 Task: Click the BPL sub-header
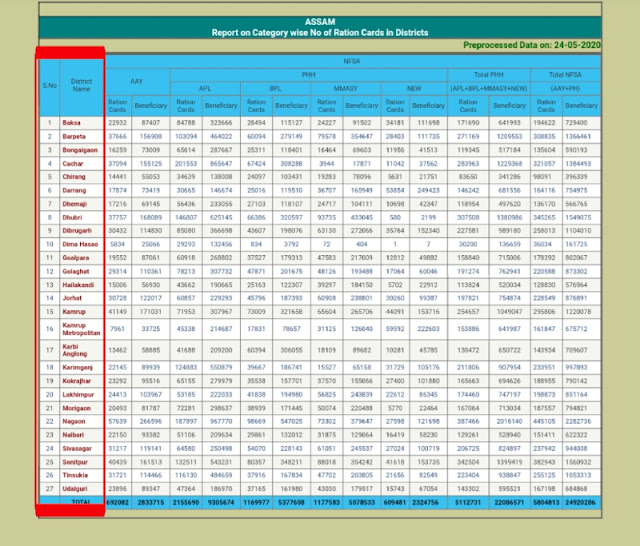coord(276,89)
